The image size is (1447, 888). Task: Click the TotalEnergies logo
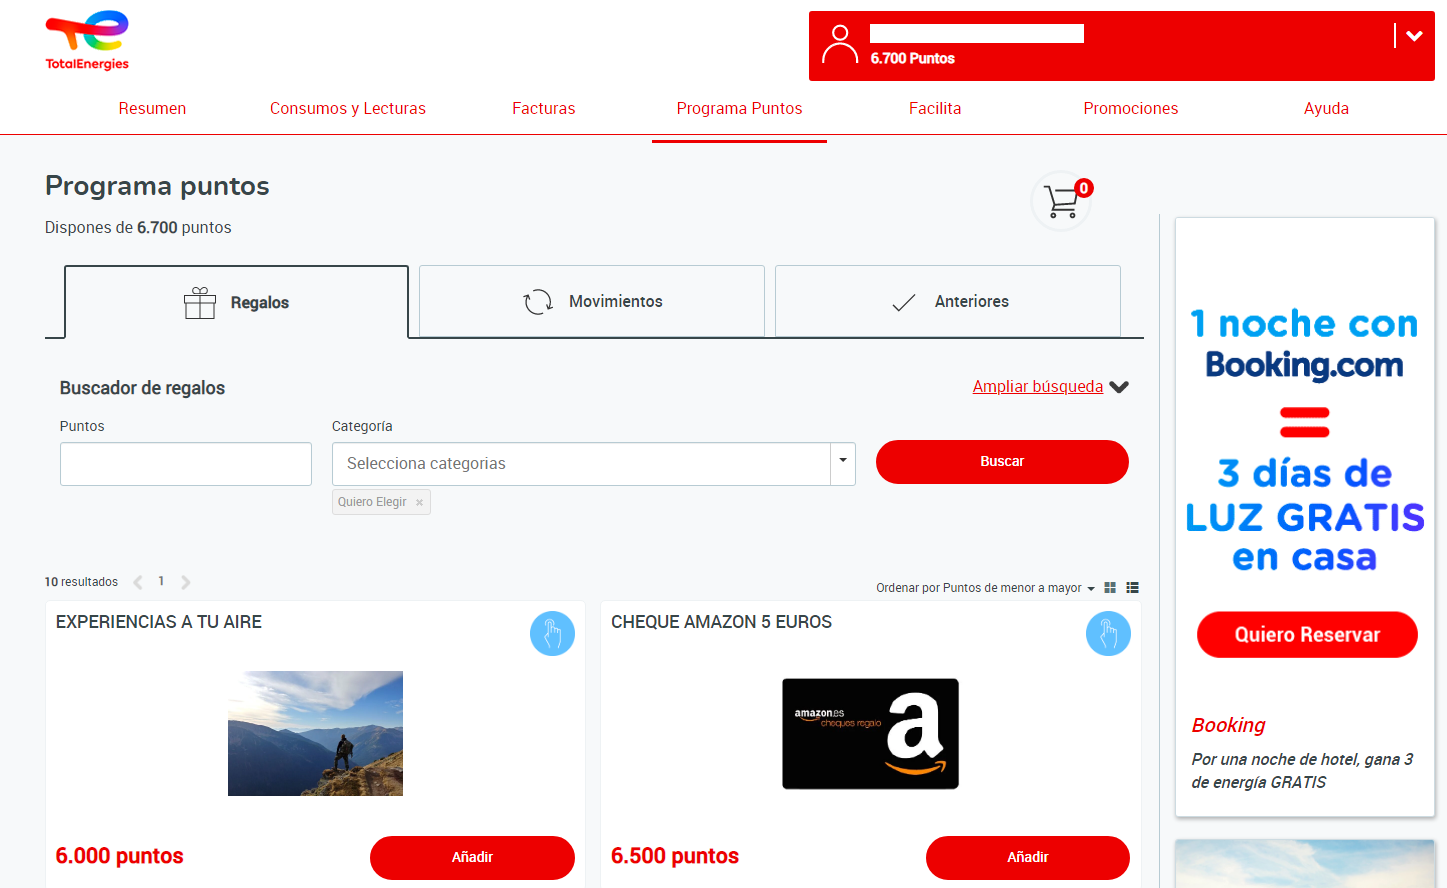(87, 41)
